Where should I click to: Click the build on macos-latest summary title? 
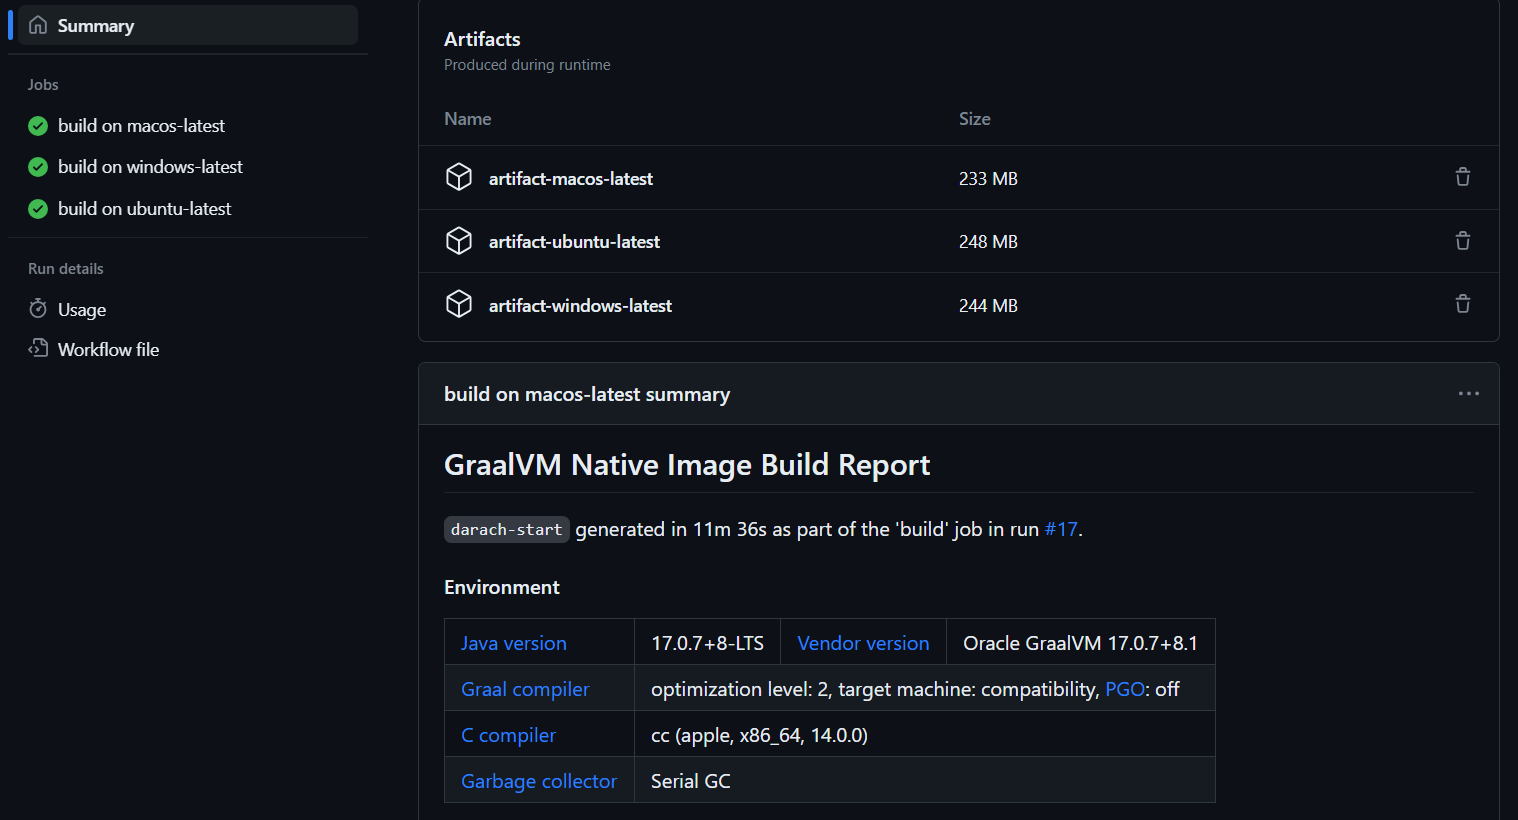click(x=587, y=394)
